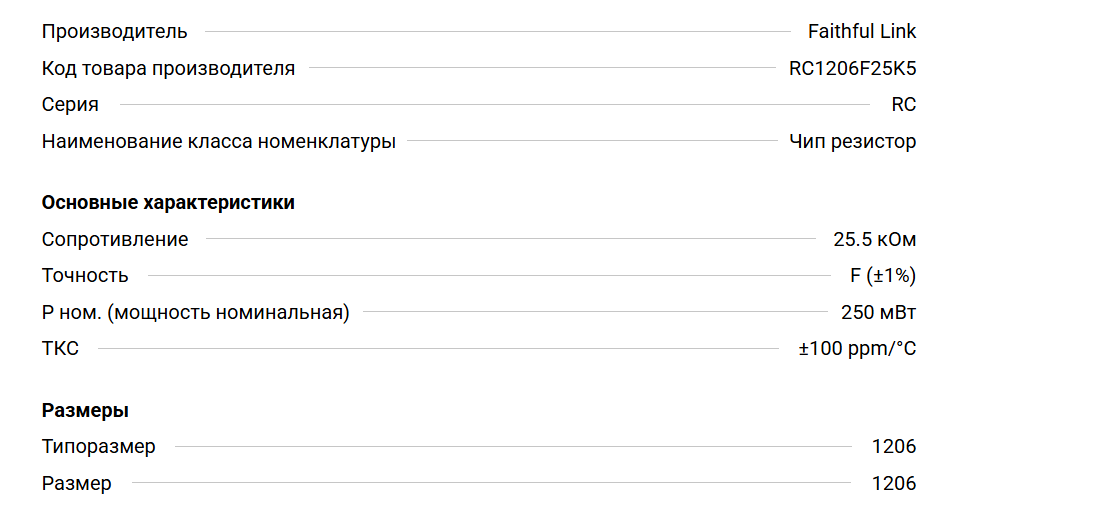Click the Производитель label
The width and height of the screenshot is (1093, 529).
tap(114, 32)
